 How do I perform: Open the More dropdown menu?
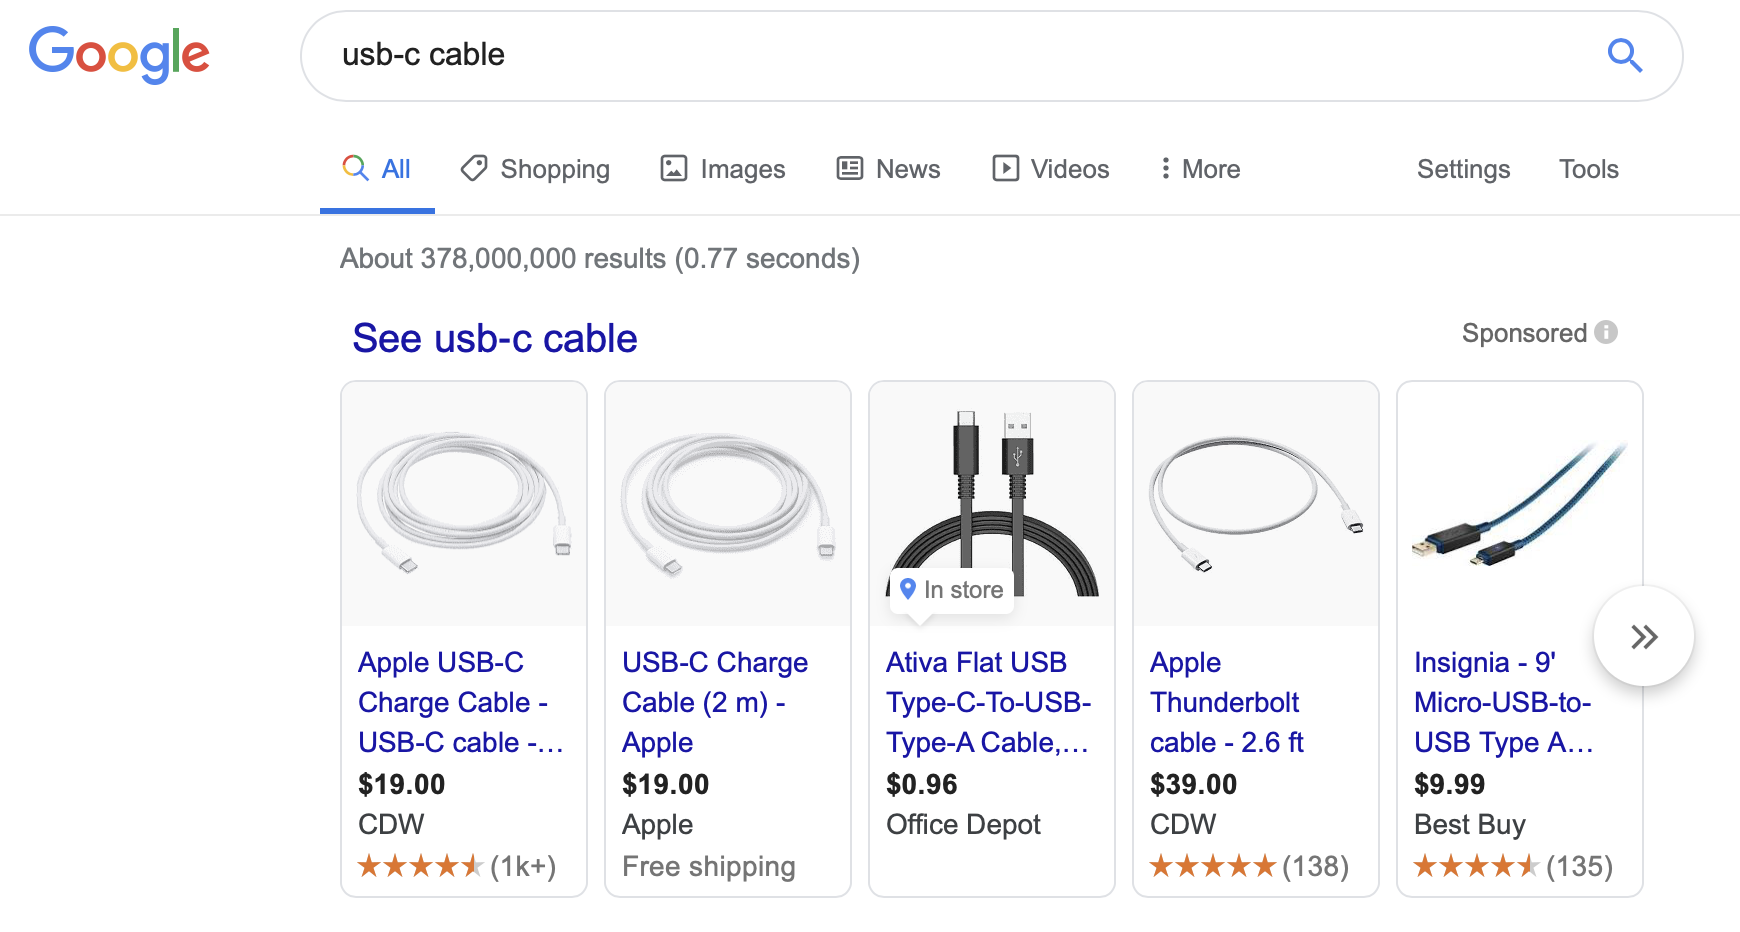pyautogui.click(x=1198, y=168)
